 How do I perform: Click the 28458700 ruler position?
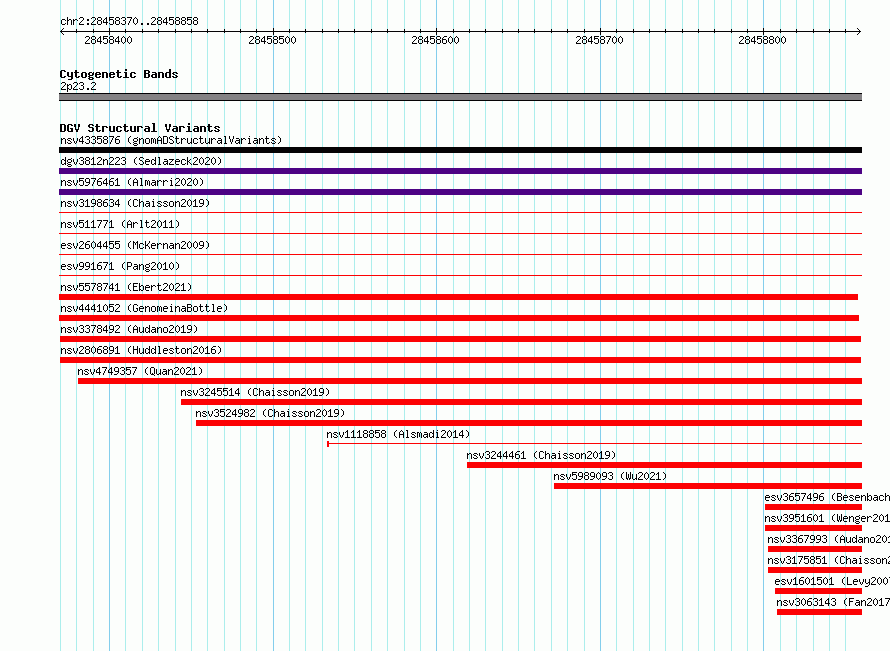click(x=599, y=40)
